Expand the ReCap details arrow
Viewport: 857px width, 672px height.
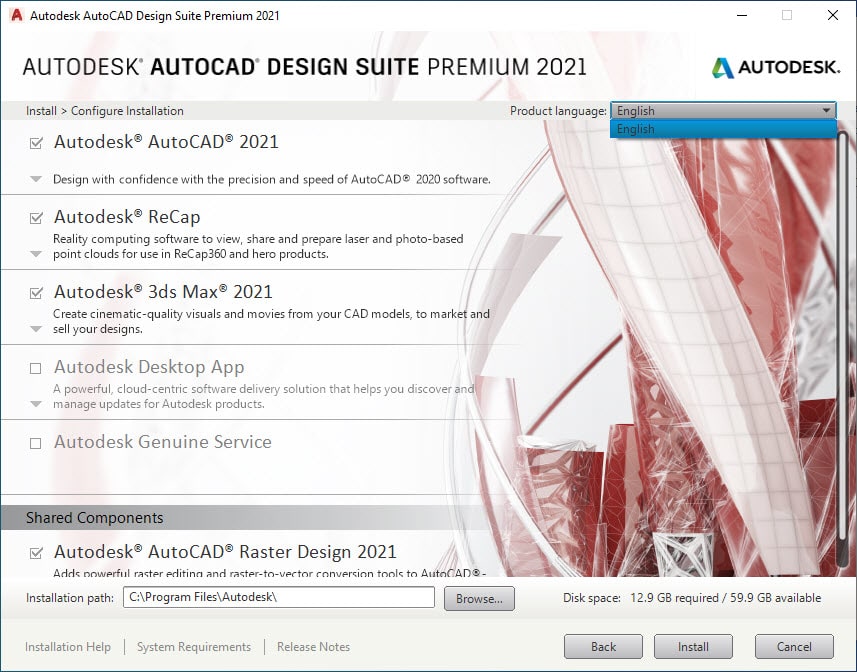[36, 254]
